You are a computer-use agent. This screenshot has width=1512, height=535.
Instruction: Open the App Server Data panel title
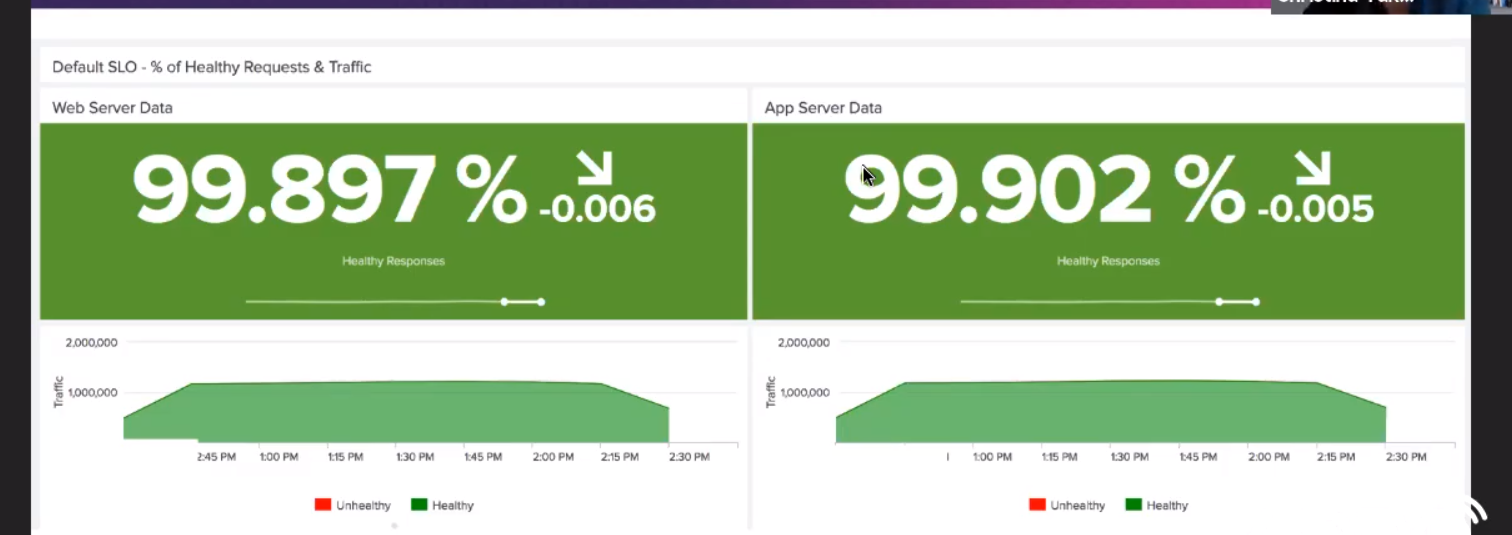[823, 108]
